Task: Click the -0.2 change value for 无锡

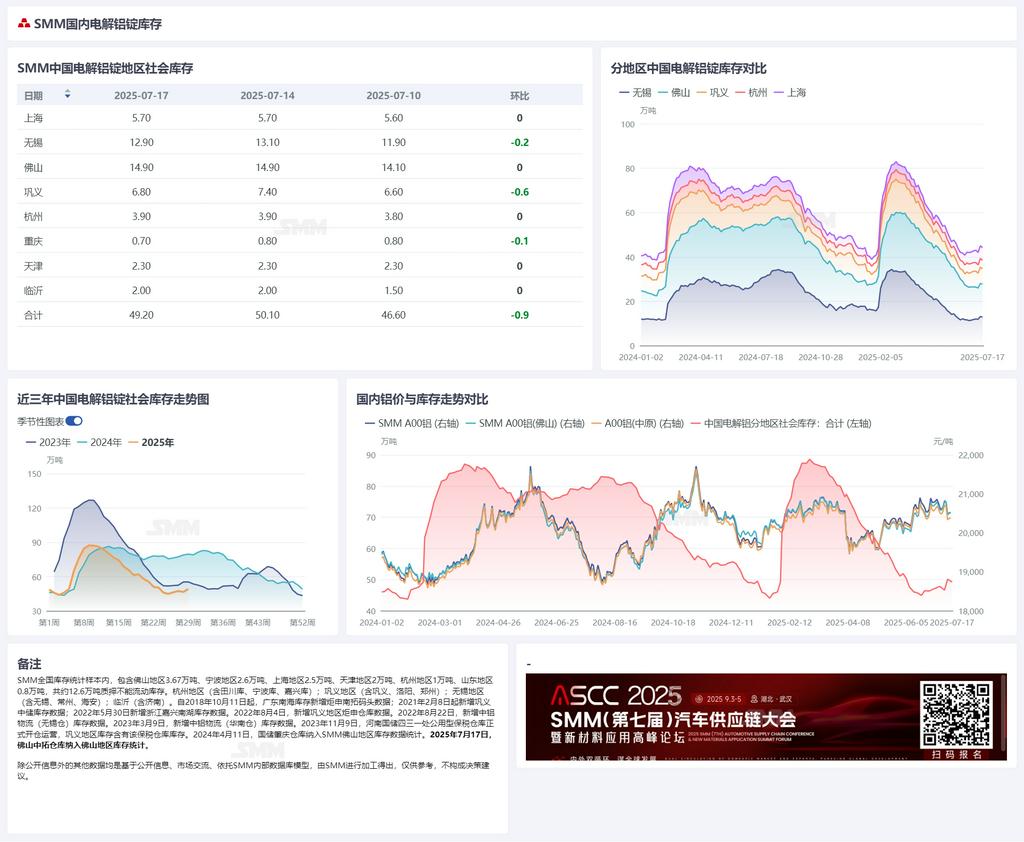Action: click(520, 142)
